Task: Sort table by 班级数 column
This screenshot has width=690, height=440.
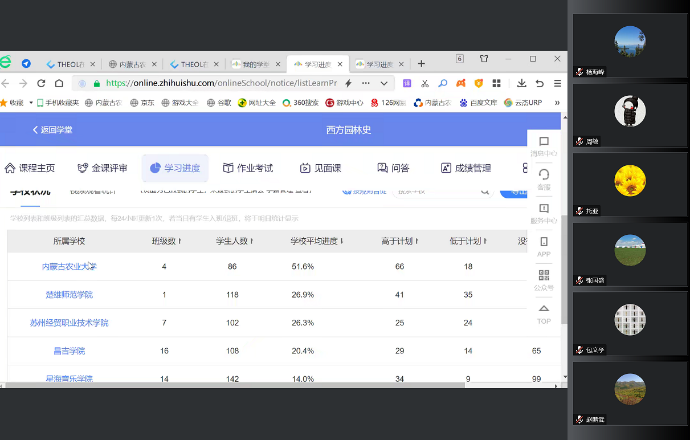Action: pos(166,241)
